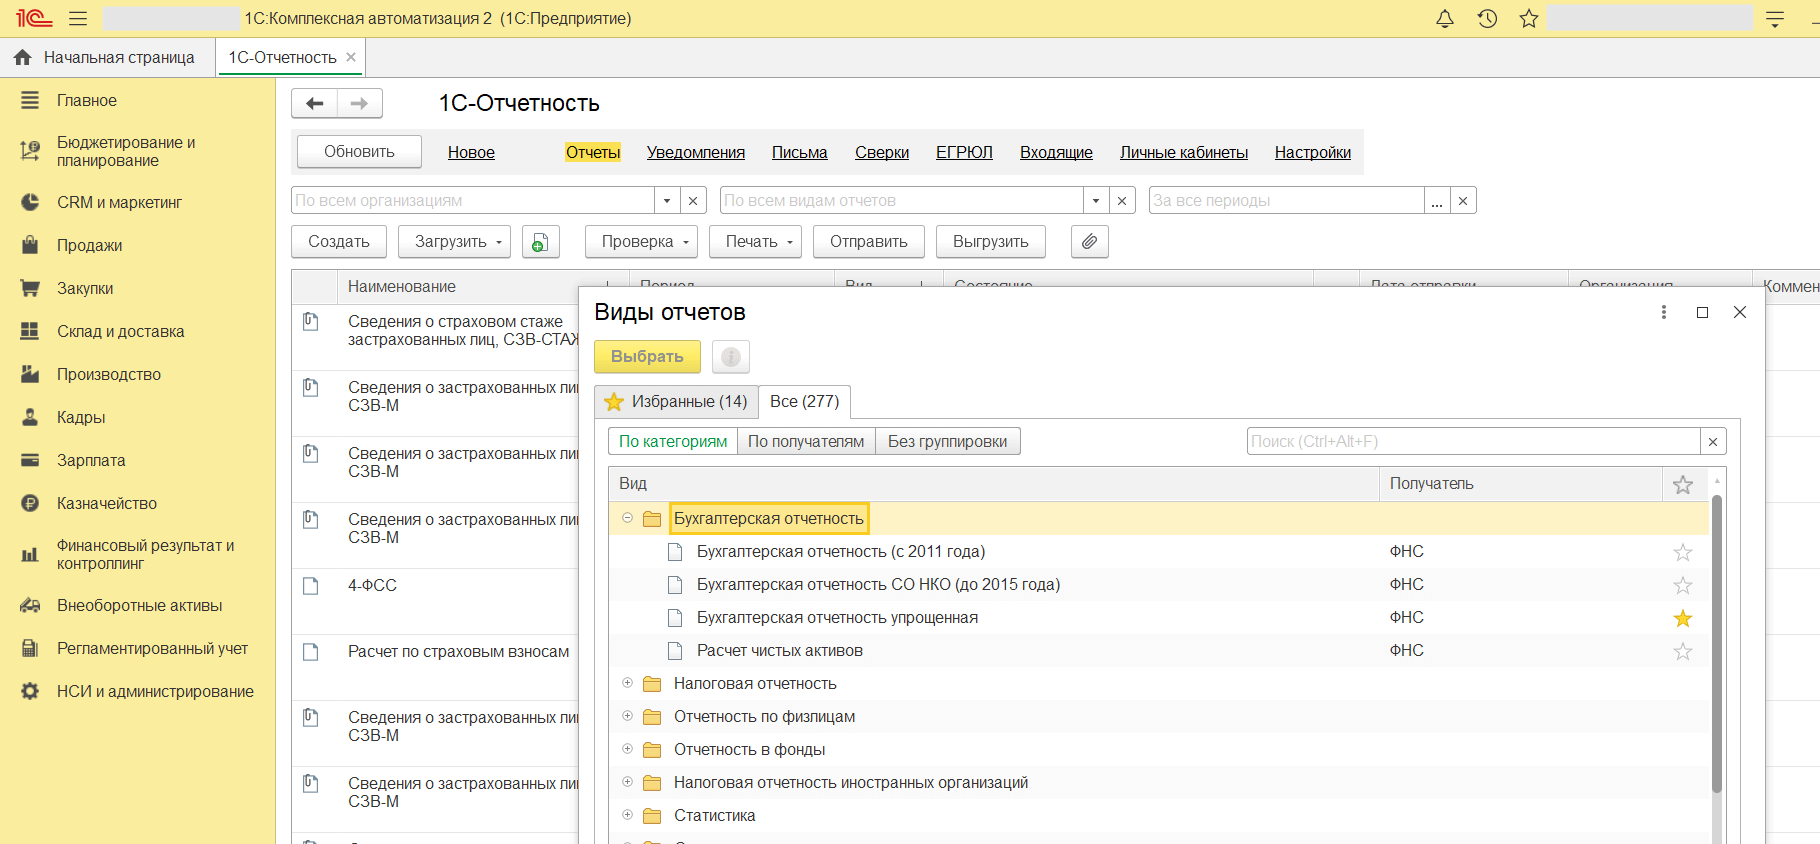1820x844 pixels.
Task: Expand Отчетность в фонды folder
Action: click(x=627, y=749)
